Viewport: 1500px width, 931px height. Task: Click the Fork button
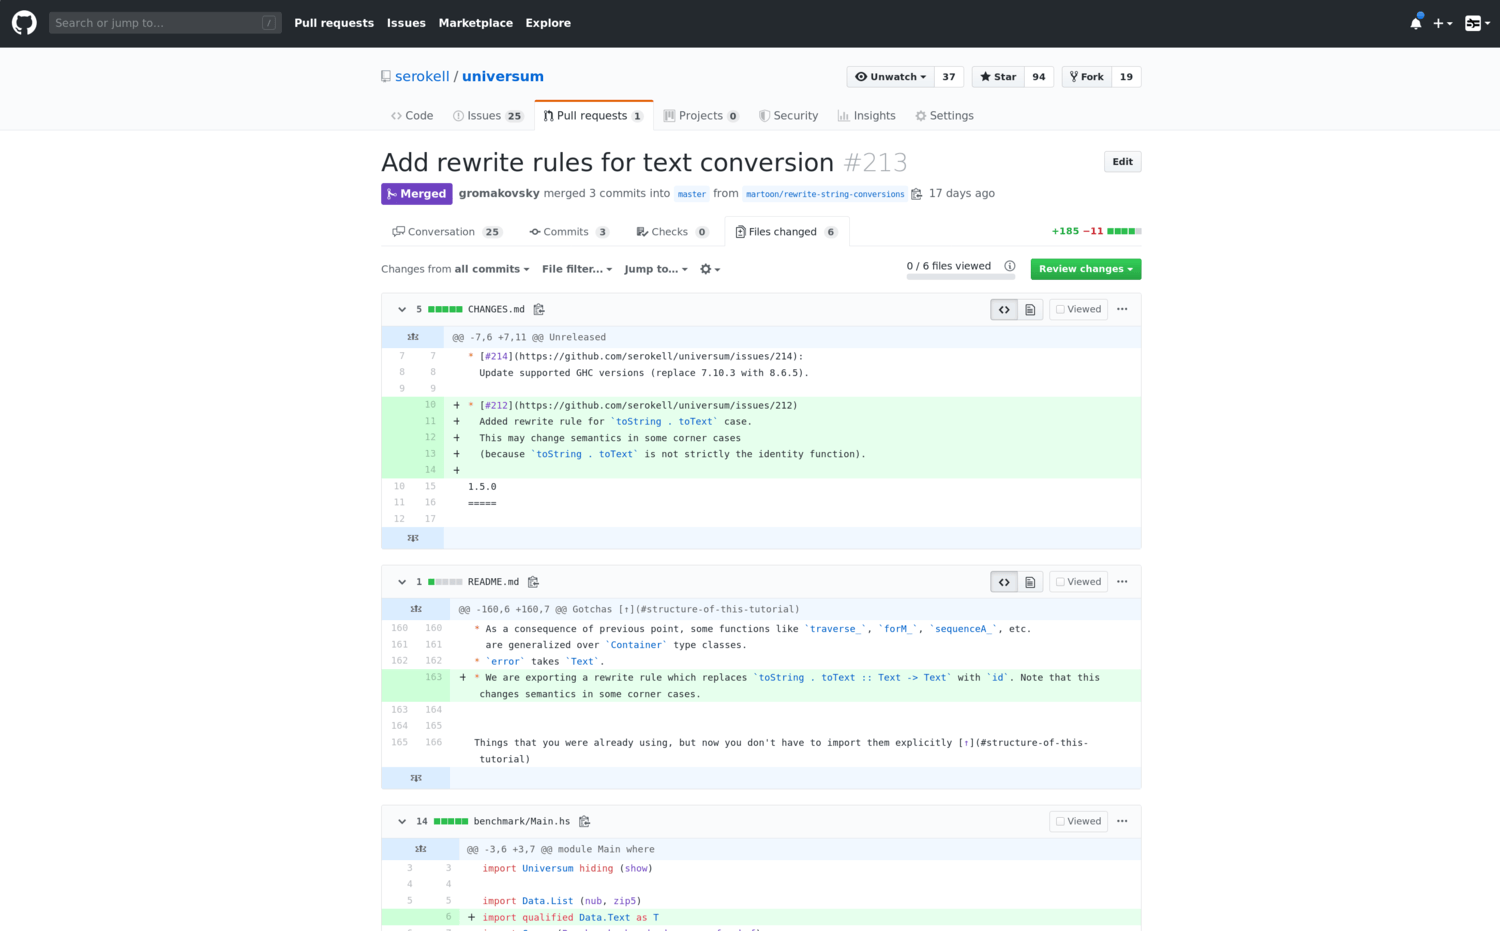tap(1086, 77)
